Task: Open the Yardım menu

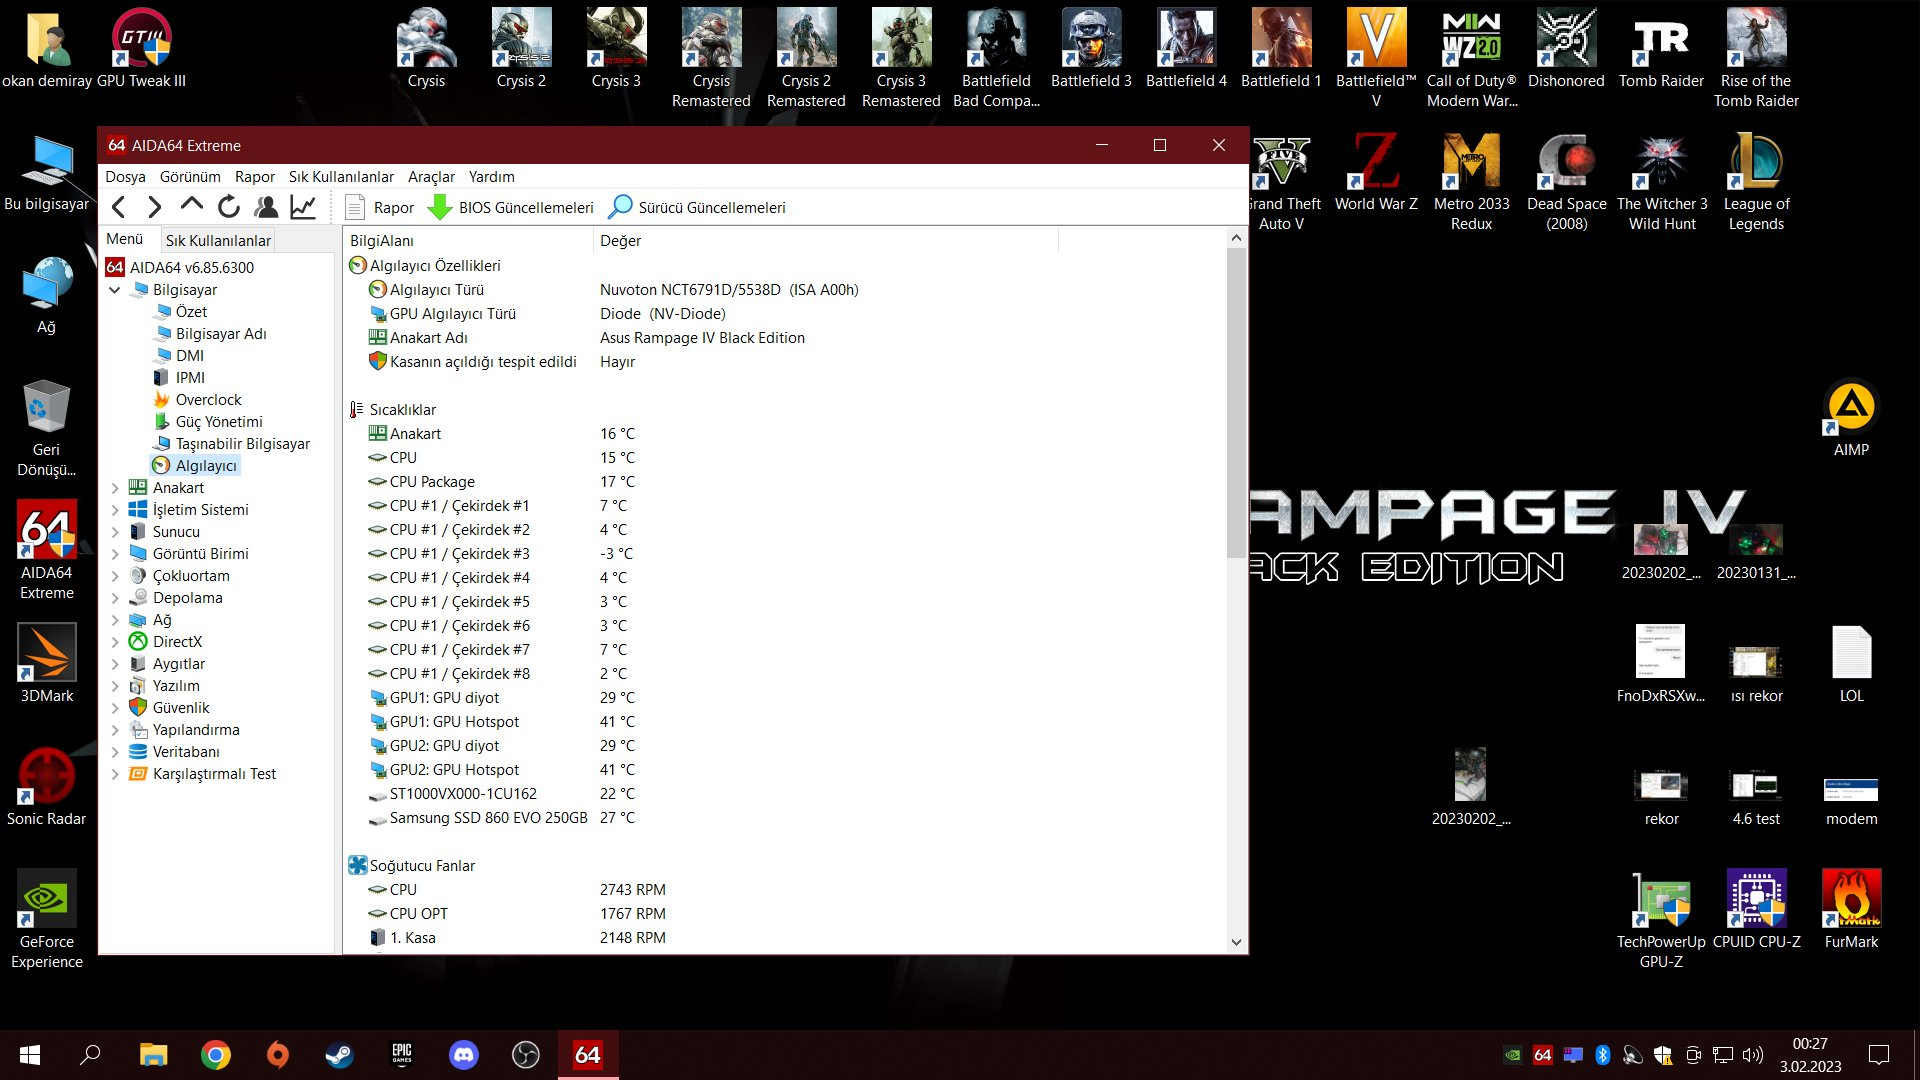Action: click(492, 176)
